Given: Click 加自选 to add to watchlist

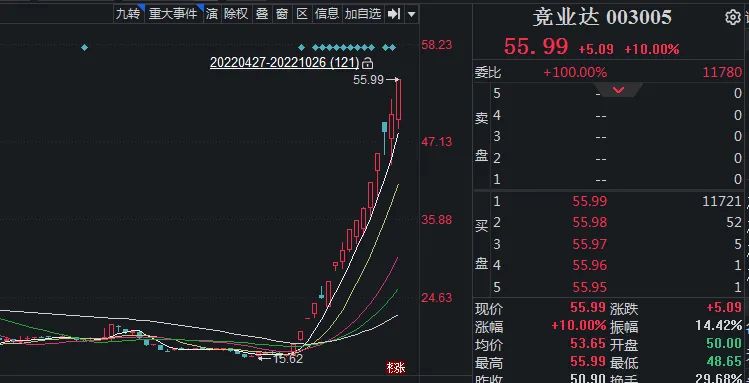Looking at the screenshot, I should click(363, 14).
